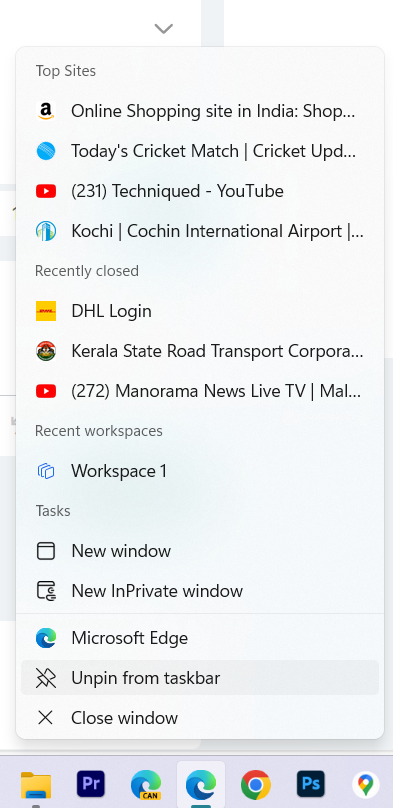Collapse using the chevron above the jump list

coord(164,28)
